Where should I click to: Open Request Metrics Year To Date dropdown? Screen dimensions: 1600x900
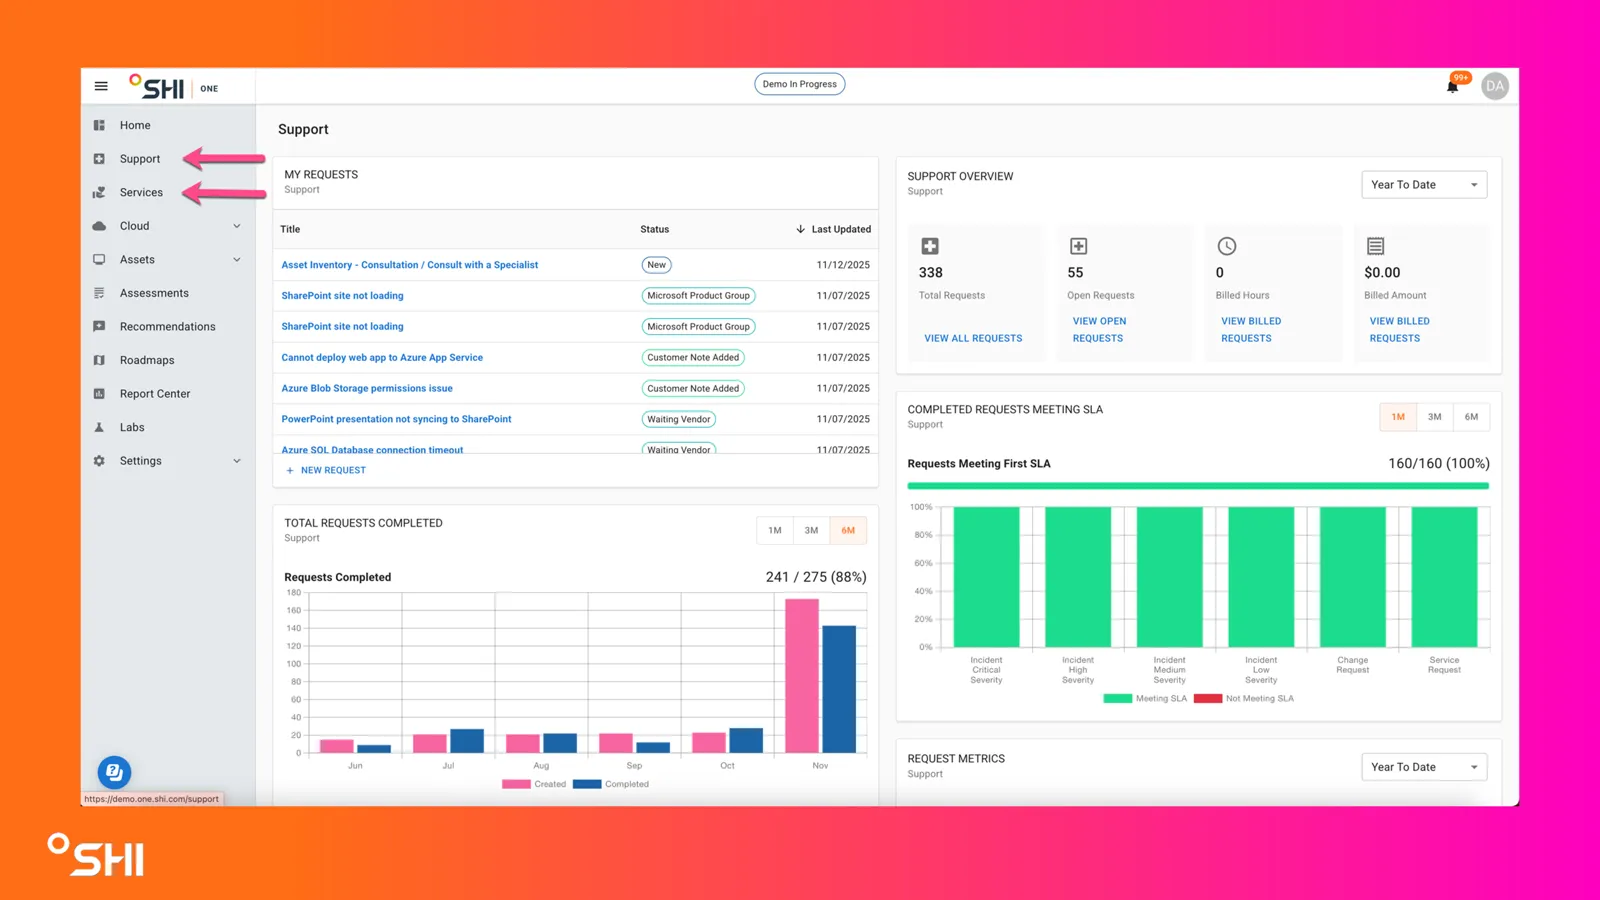pyautogui.click(x=1424, y=767)
